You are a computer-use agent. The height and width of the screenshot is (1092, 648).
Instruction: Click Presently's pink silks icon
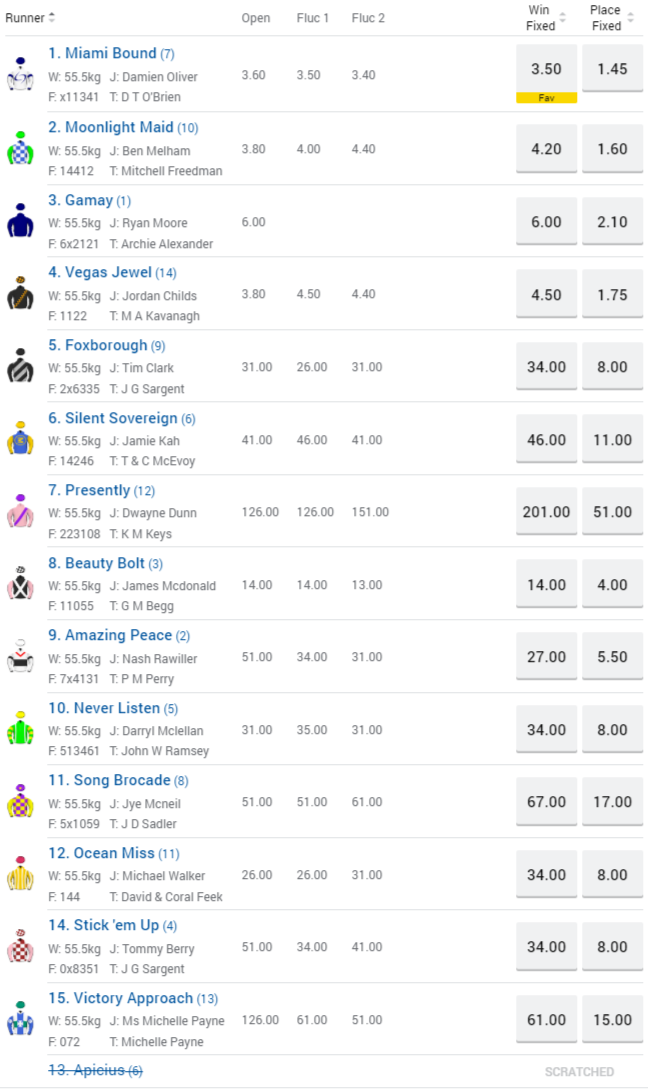pos(20,511)
